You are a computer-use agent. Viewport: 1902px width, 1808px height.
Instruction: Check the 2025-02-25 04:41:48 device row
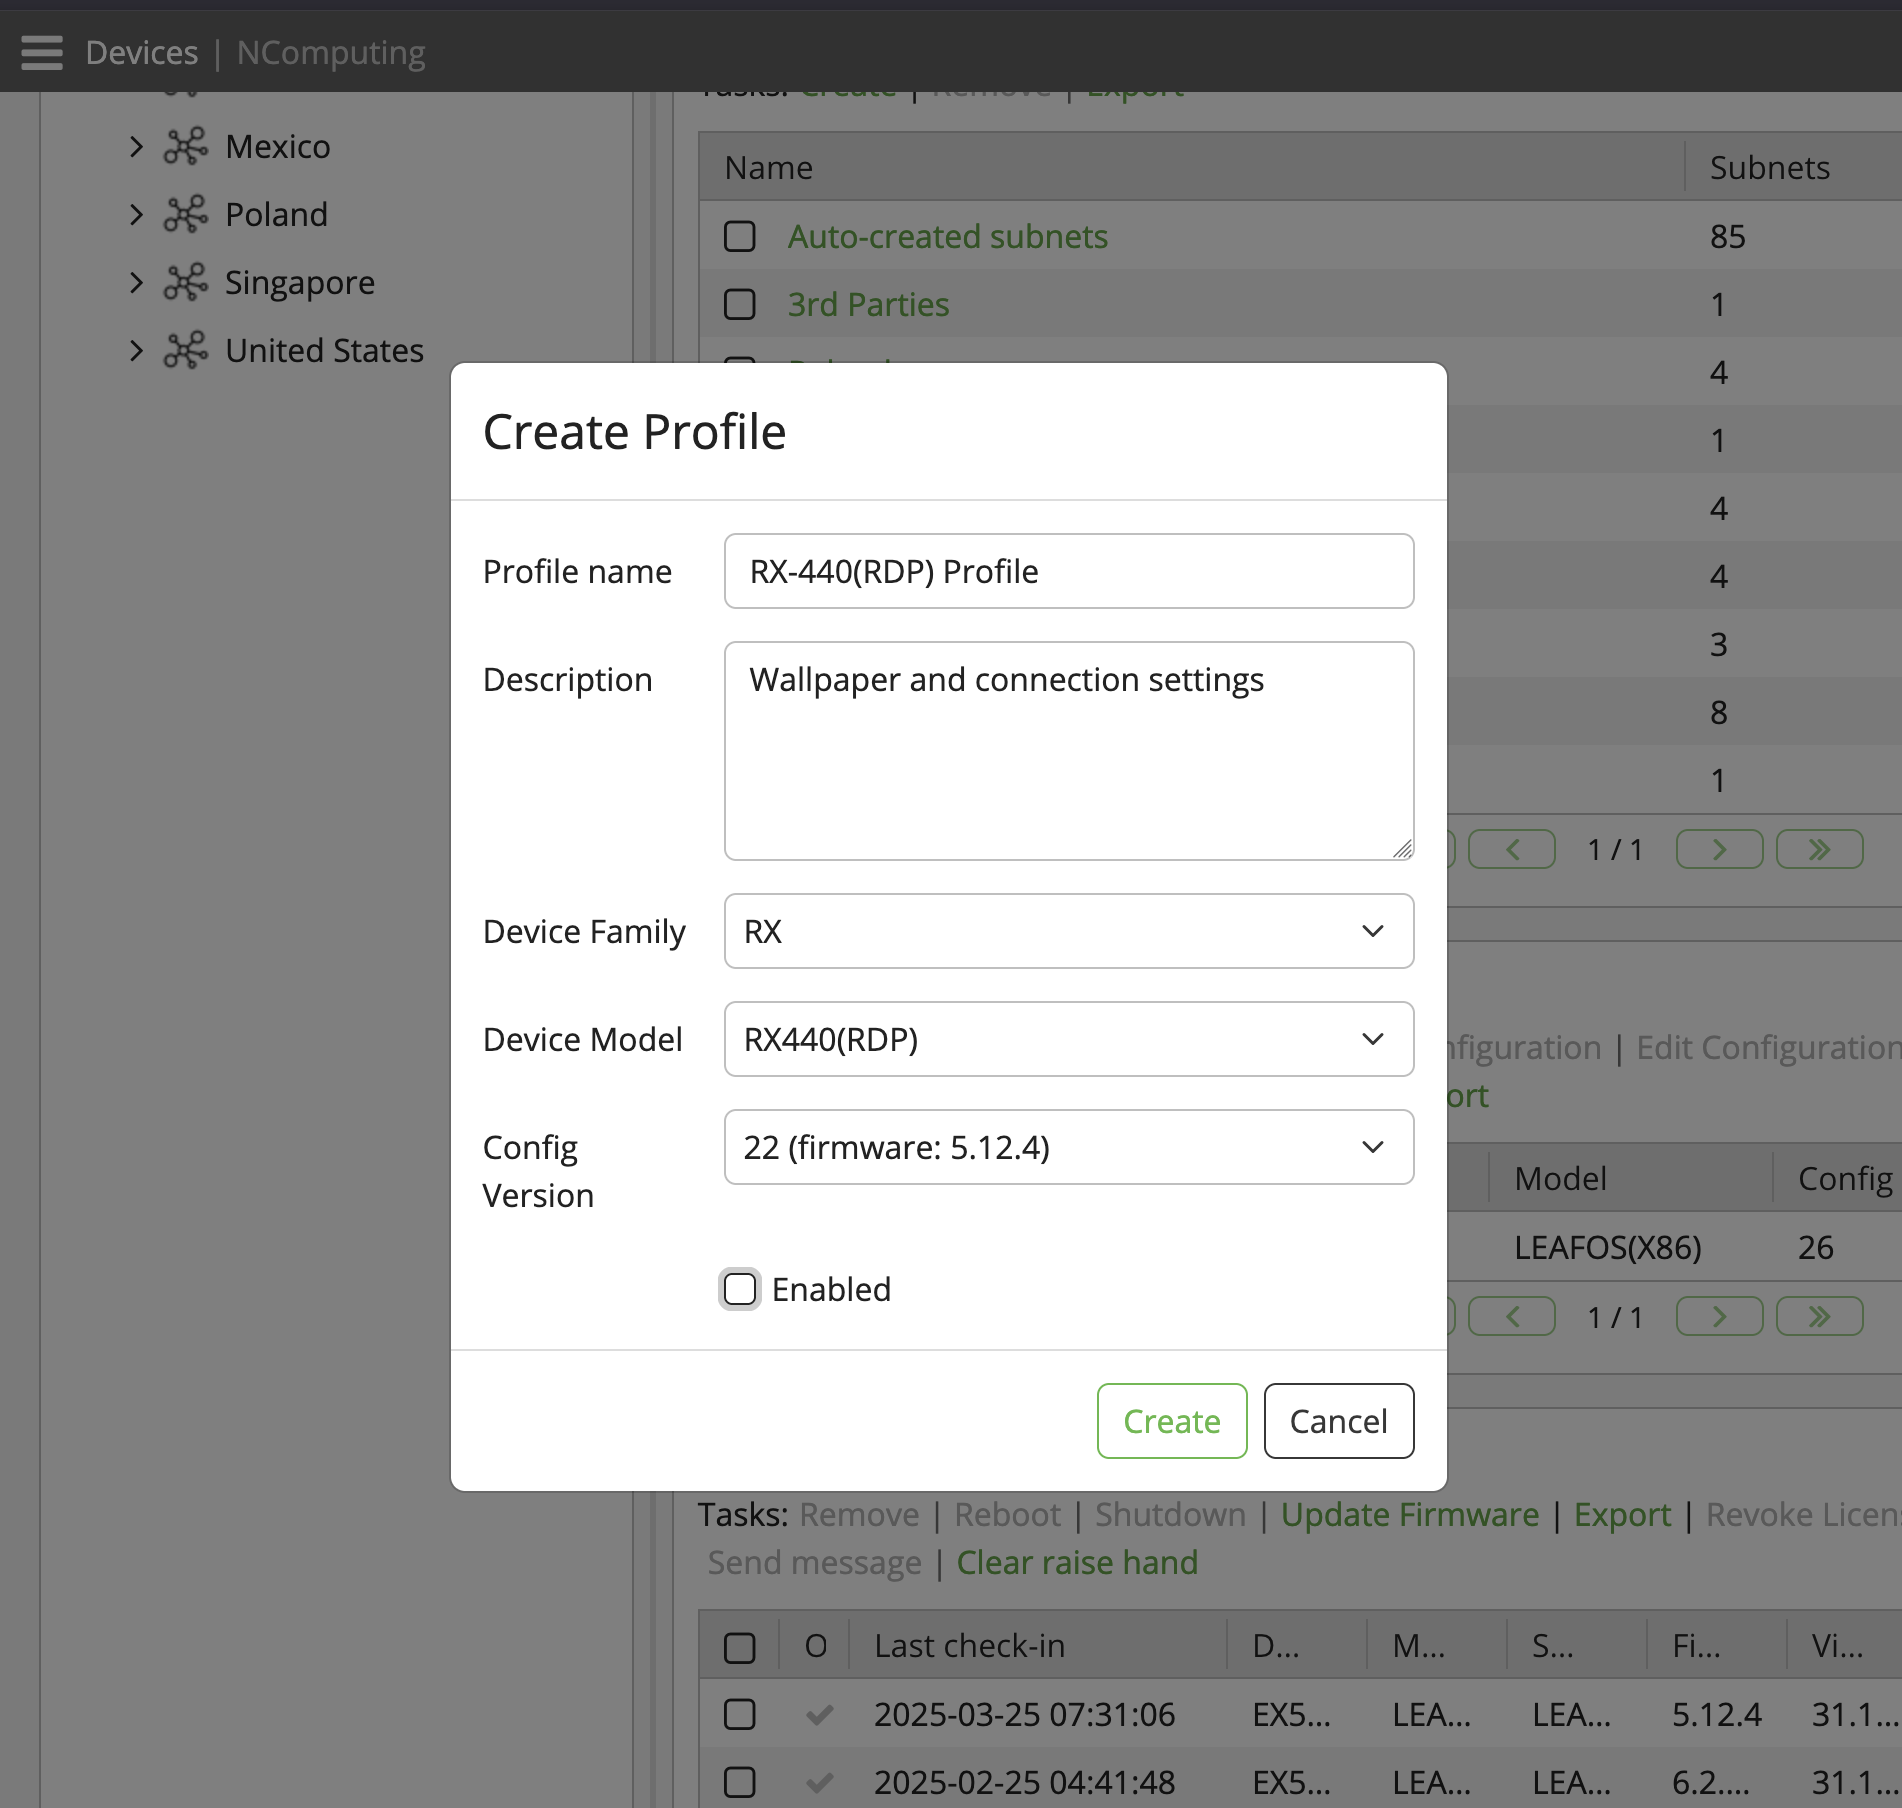740,1783
